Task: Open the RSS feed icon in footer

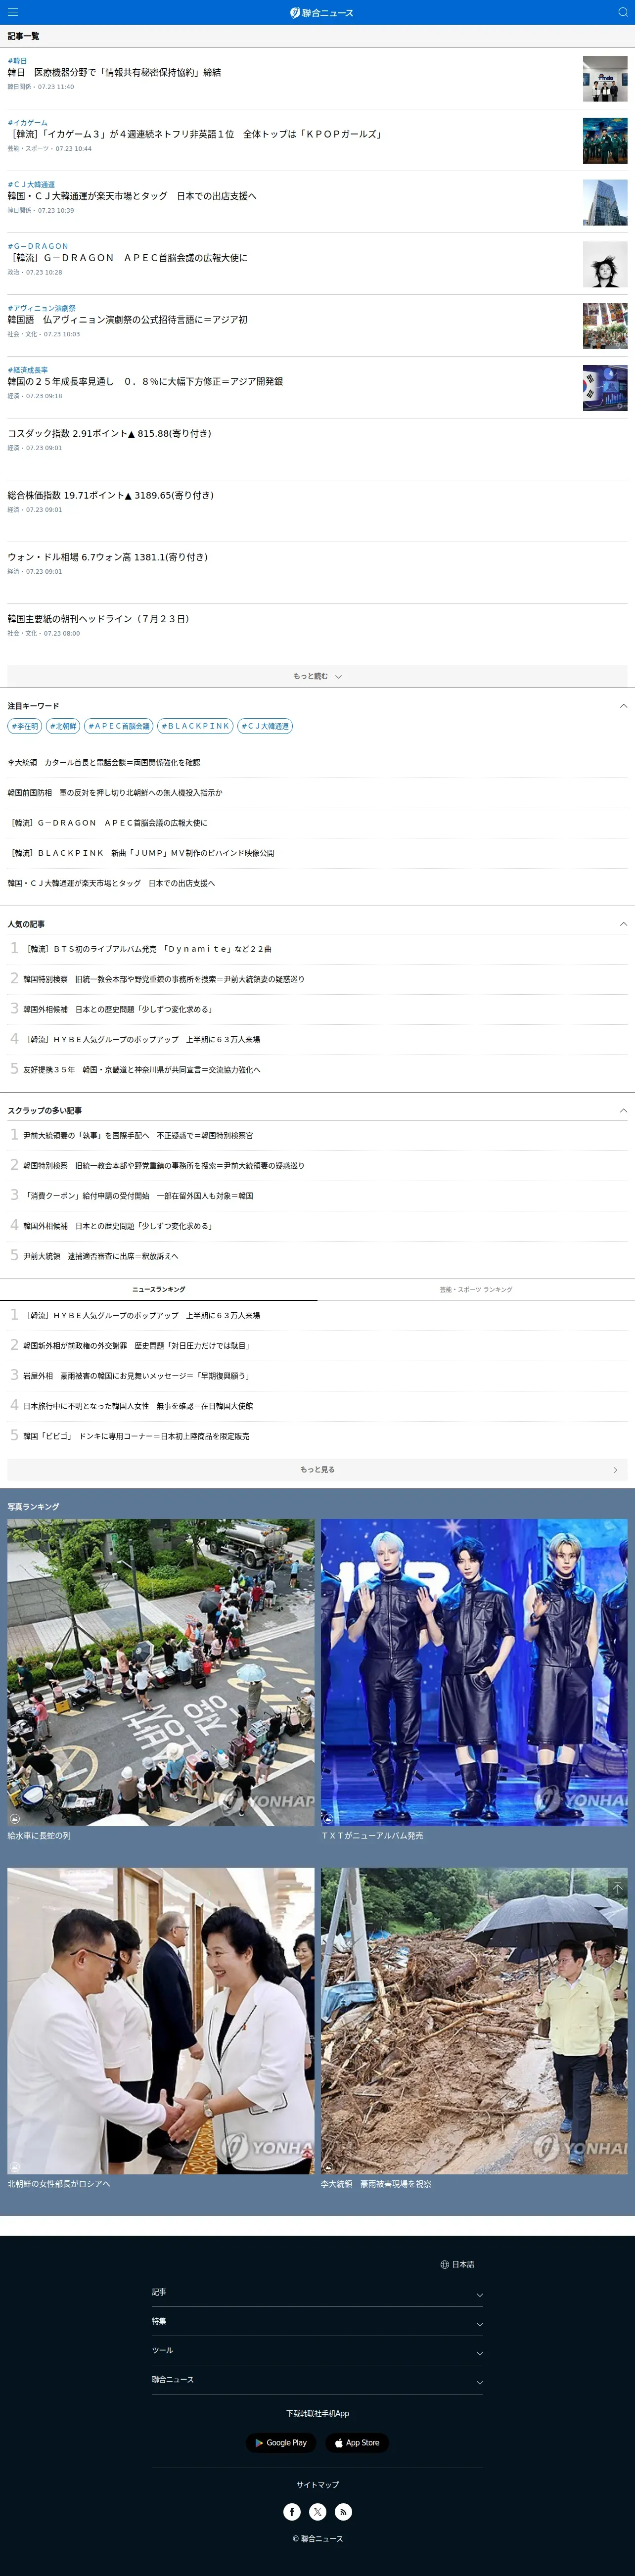Action: point(343,2511)
